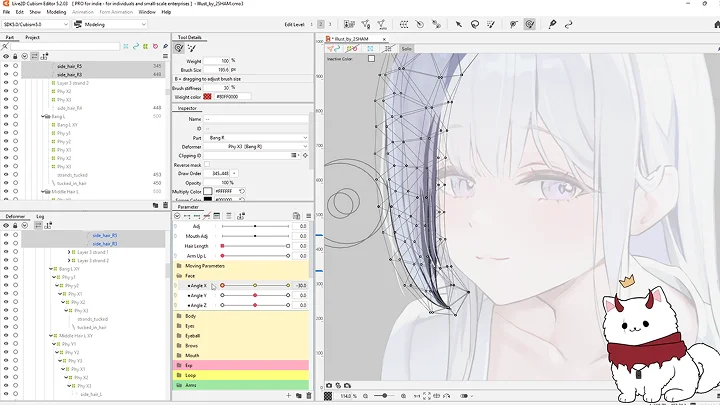Toggle visibility of Bang L XY deformer

(6, 269)
